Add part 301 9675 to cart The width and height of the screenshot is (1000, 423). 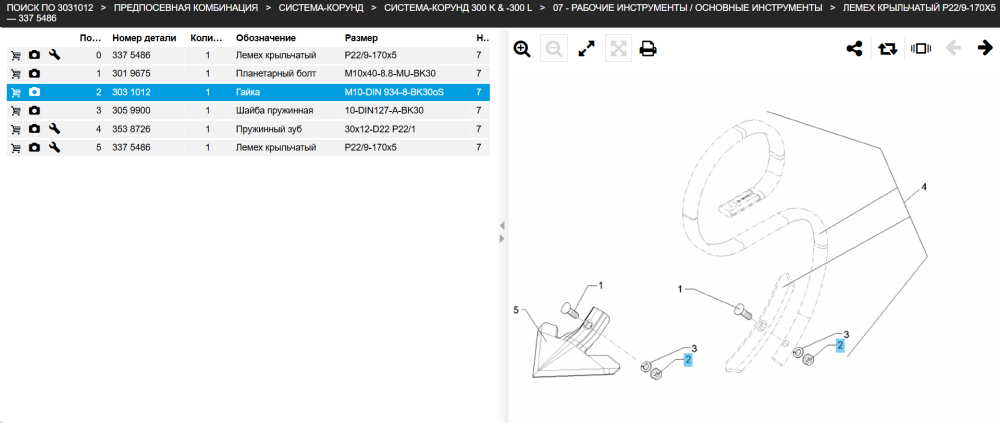16,74
